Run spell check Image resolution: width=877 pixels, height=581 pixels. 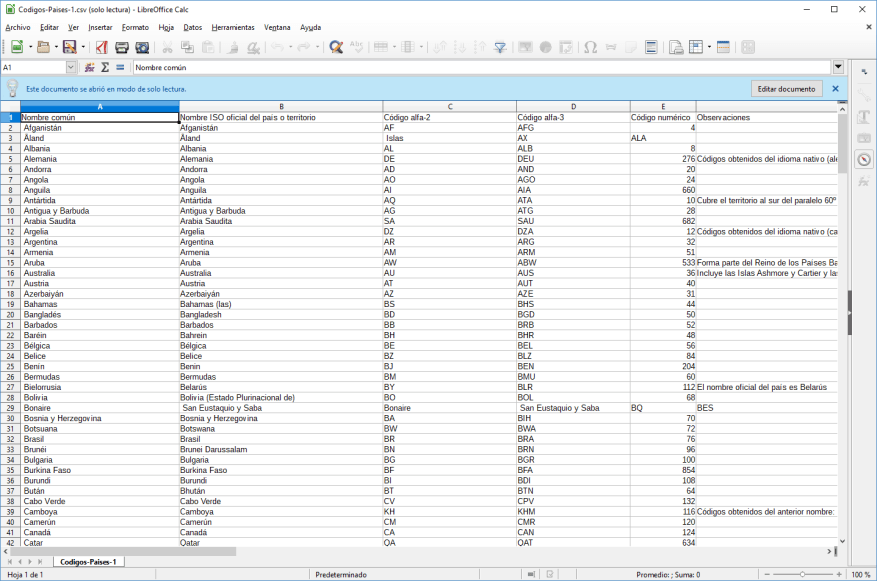pyautogui.click(x=358, y=46)
